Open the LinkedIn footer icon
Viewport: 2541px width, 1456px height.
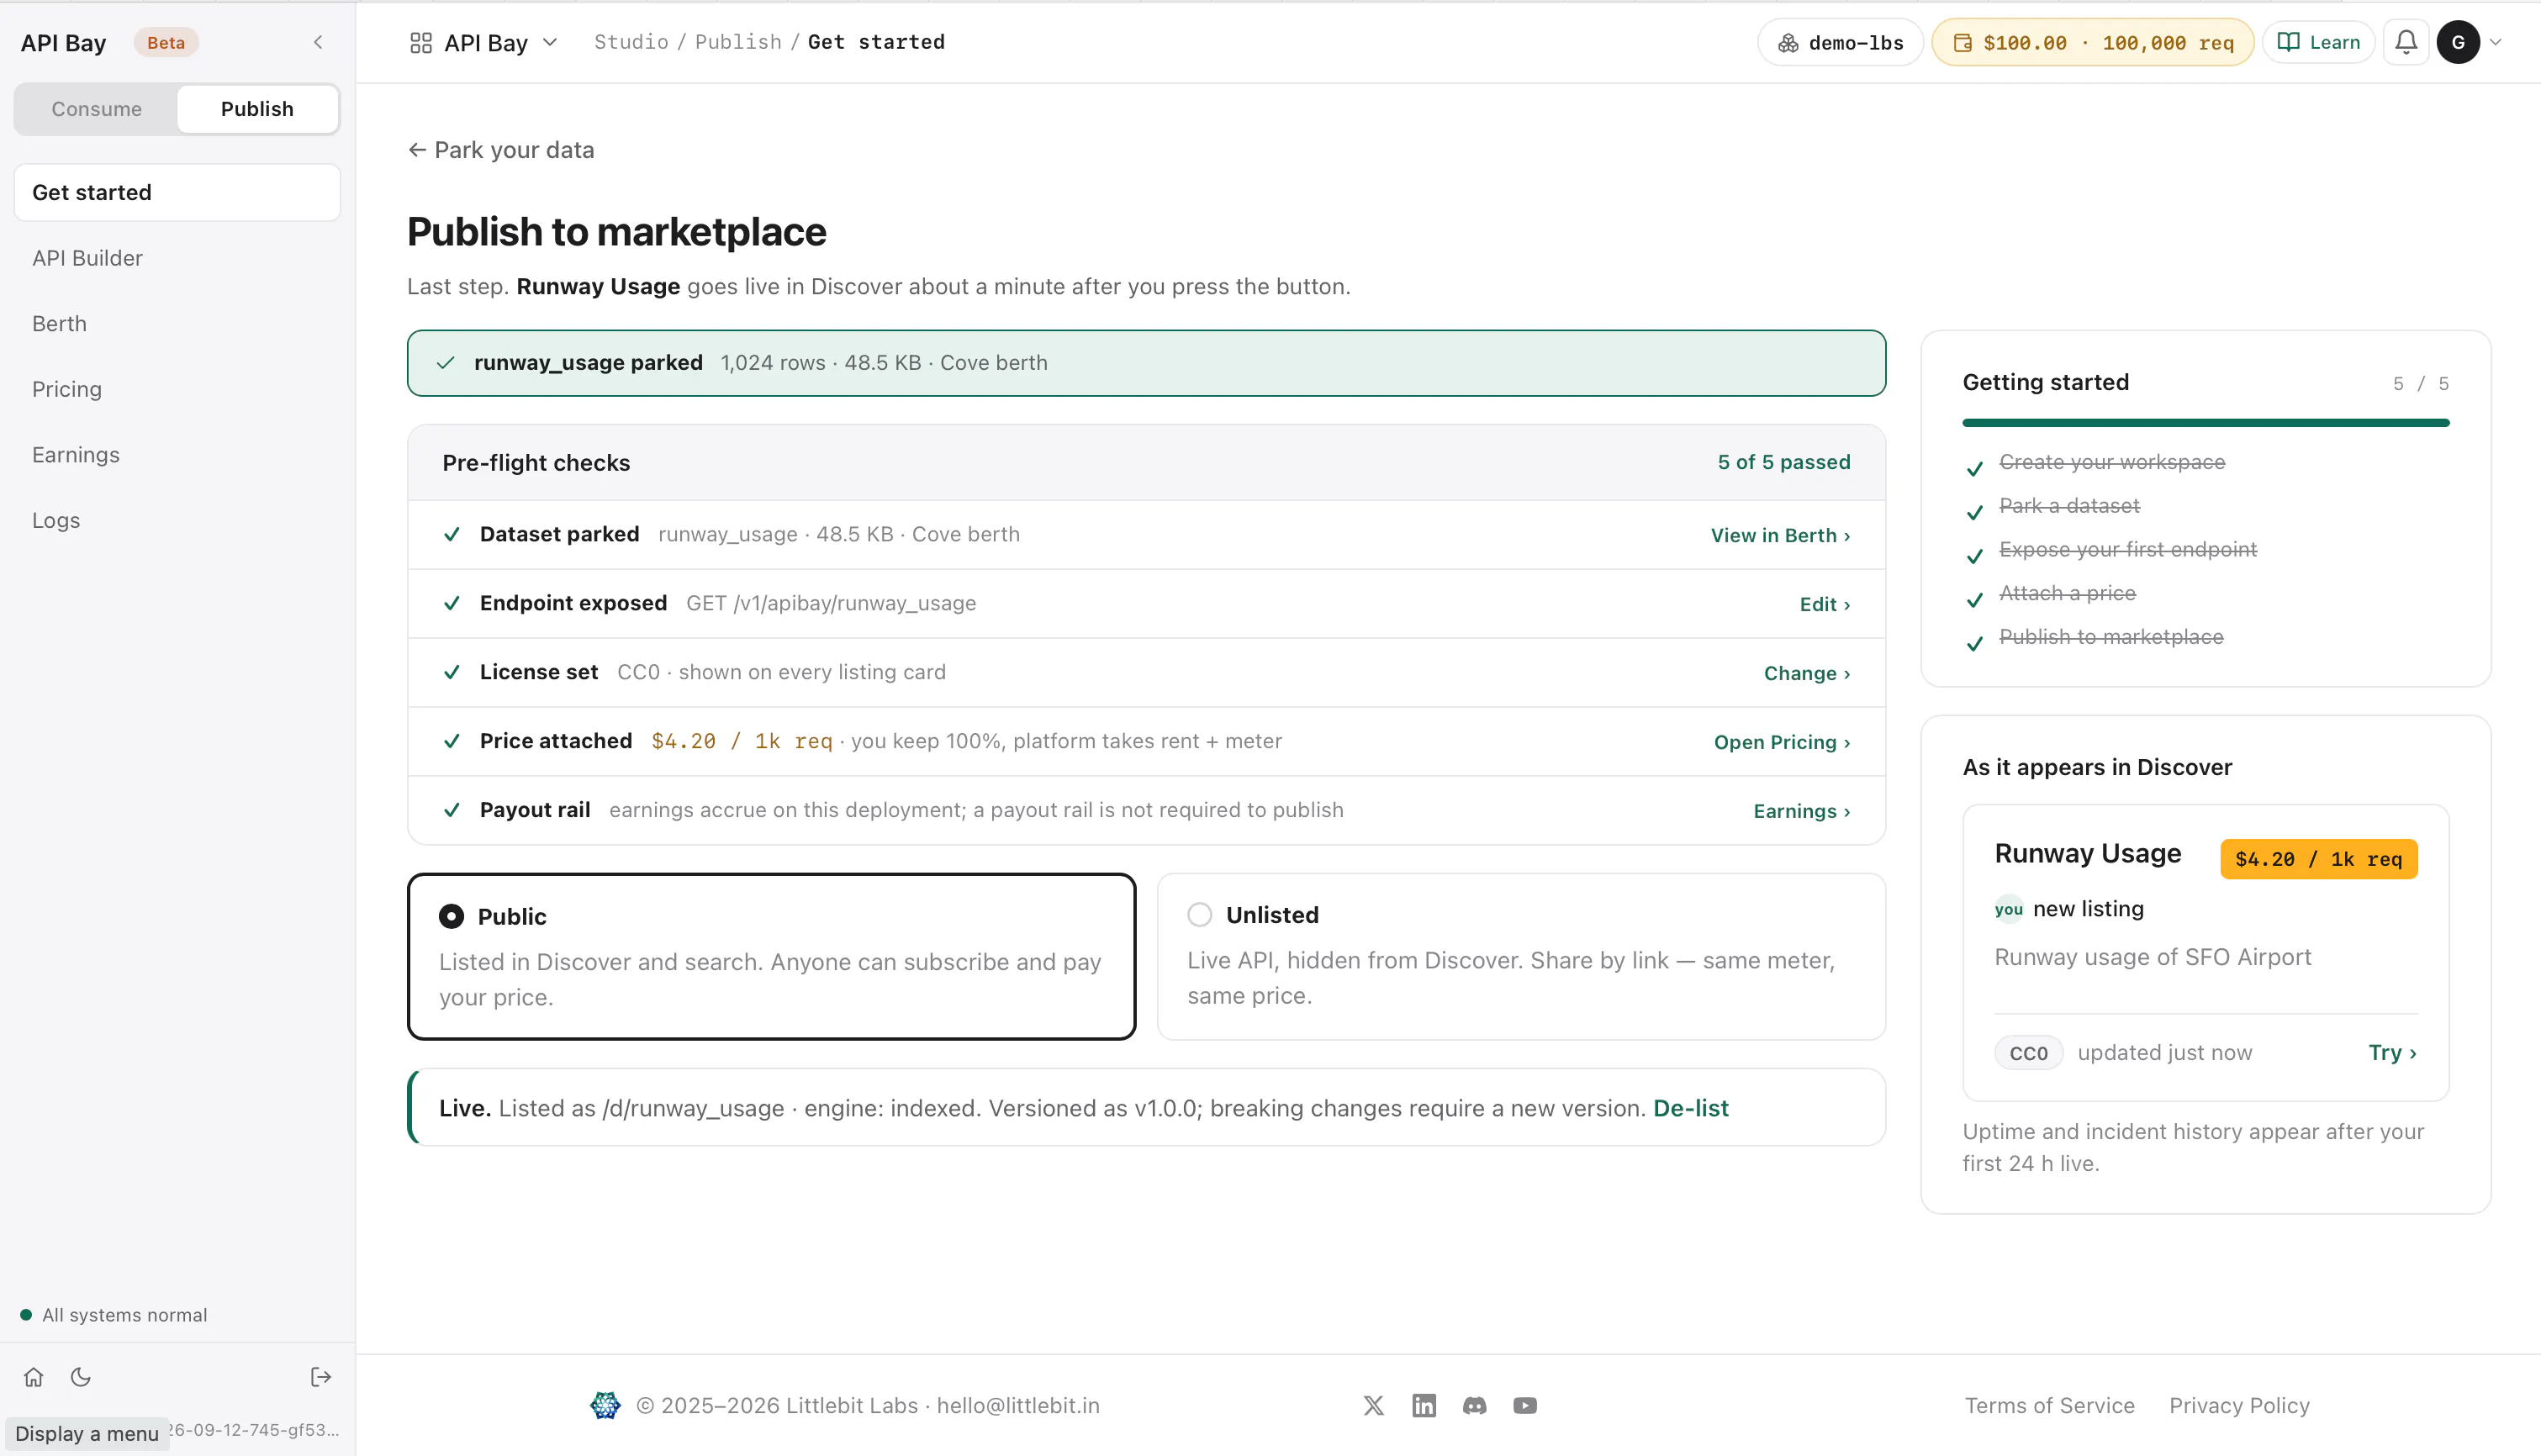(x=1424, y=1405)
